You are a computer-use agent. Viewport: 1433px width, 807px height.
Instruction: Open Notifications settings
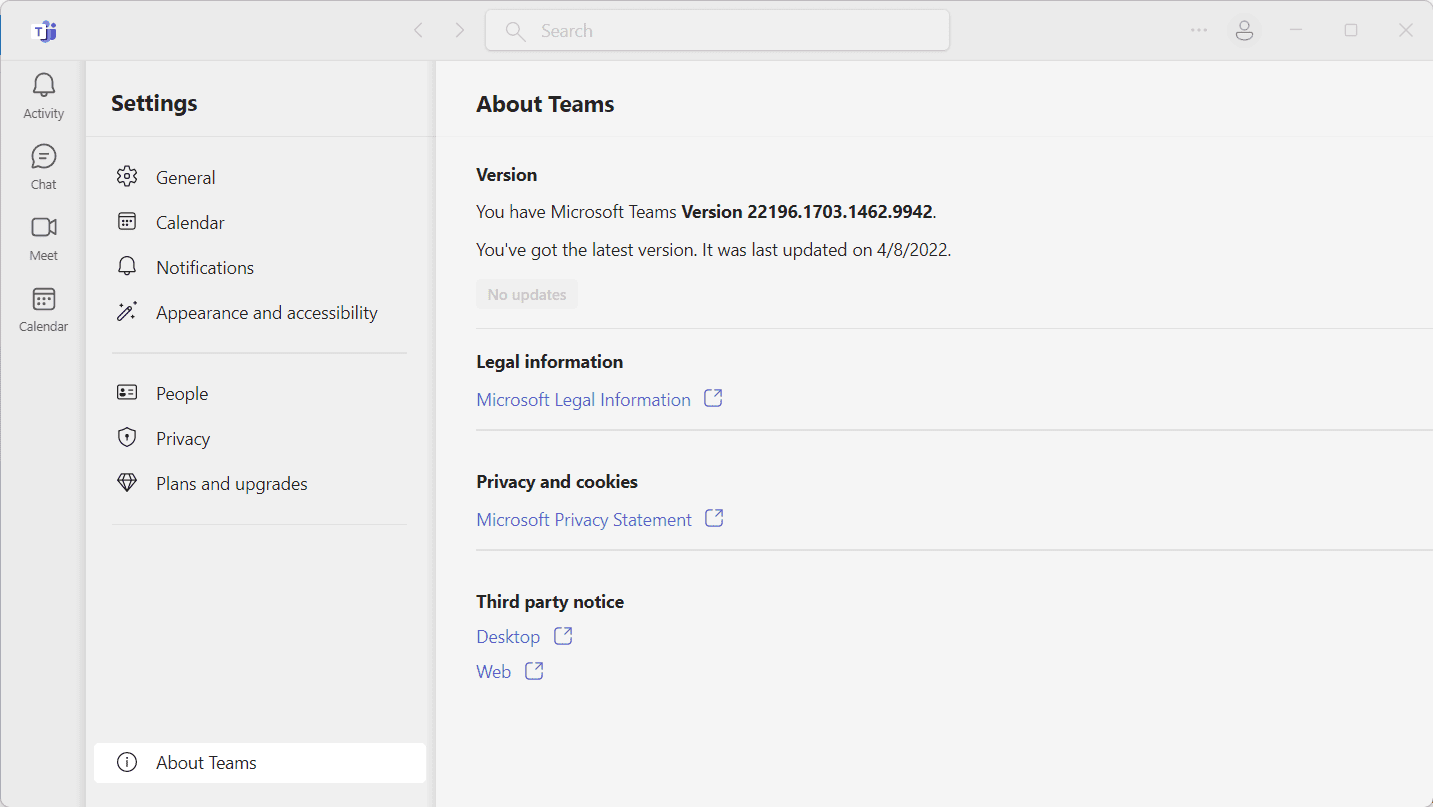click(260, 267)
